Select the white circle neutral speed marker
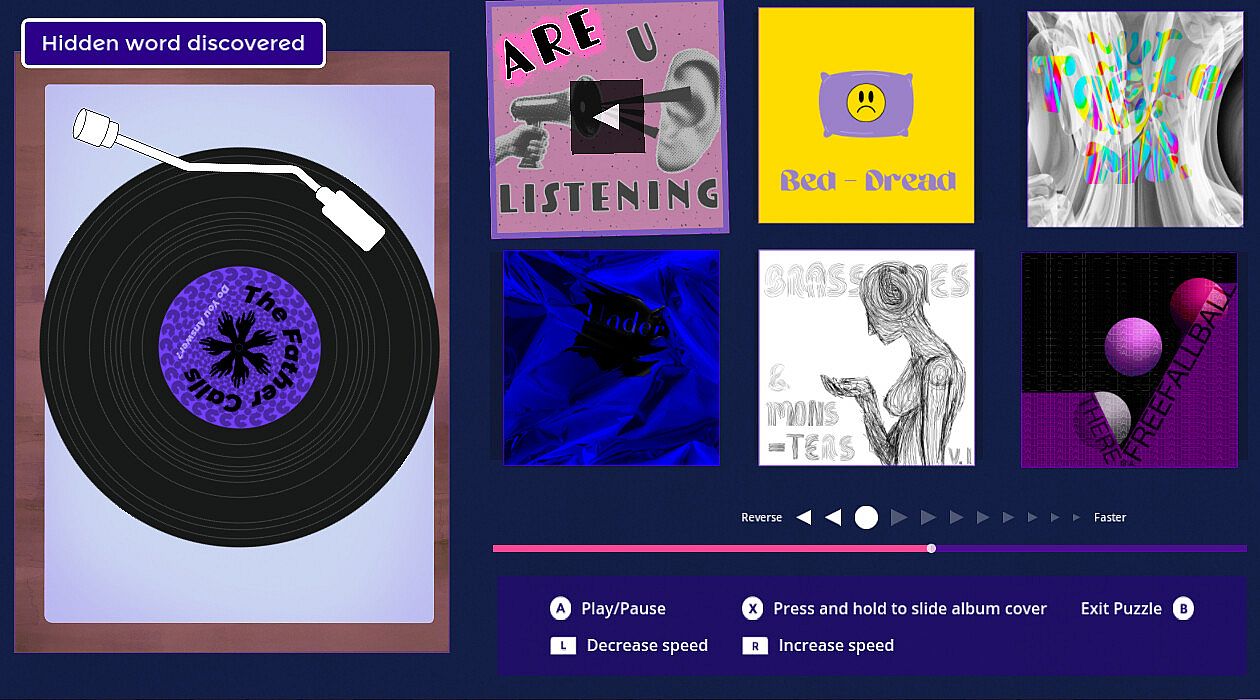Image resolution: width=1260 pixels, height=700 pixels. [x=866, y=517]
